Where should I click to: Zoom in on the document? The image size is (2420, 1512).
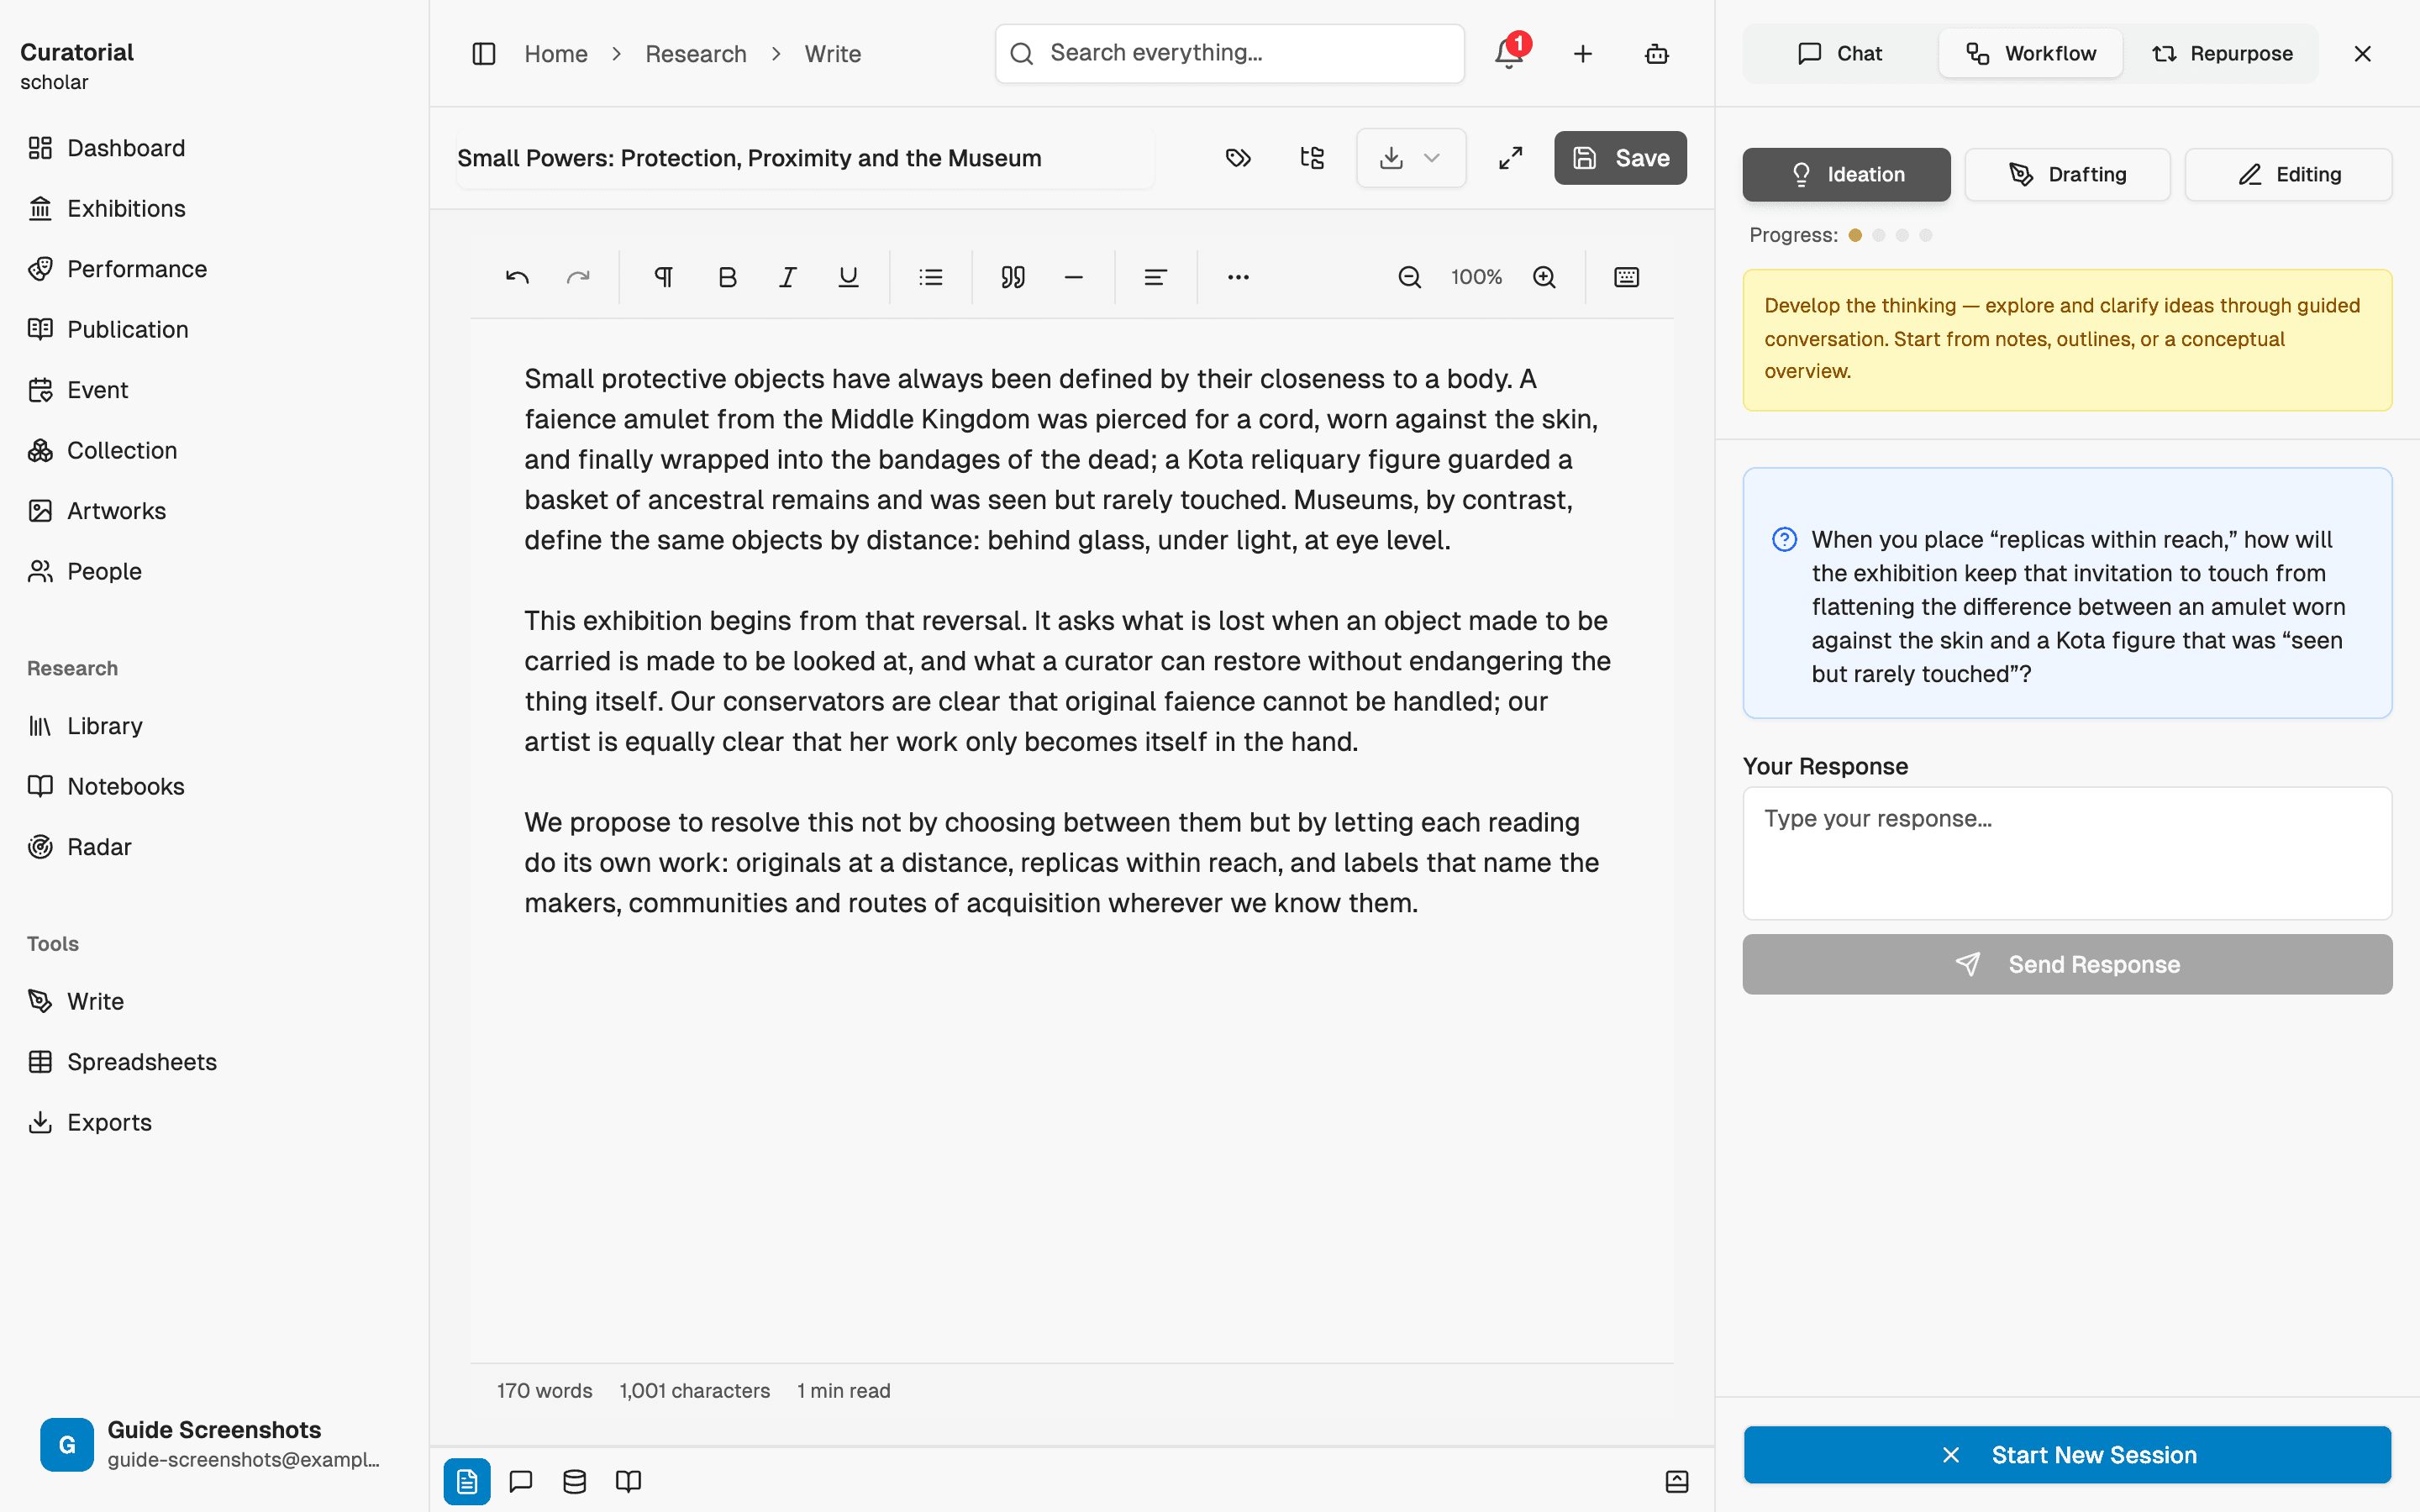(1544, 277)
